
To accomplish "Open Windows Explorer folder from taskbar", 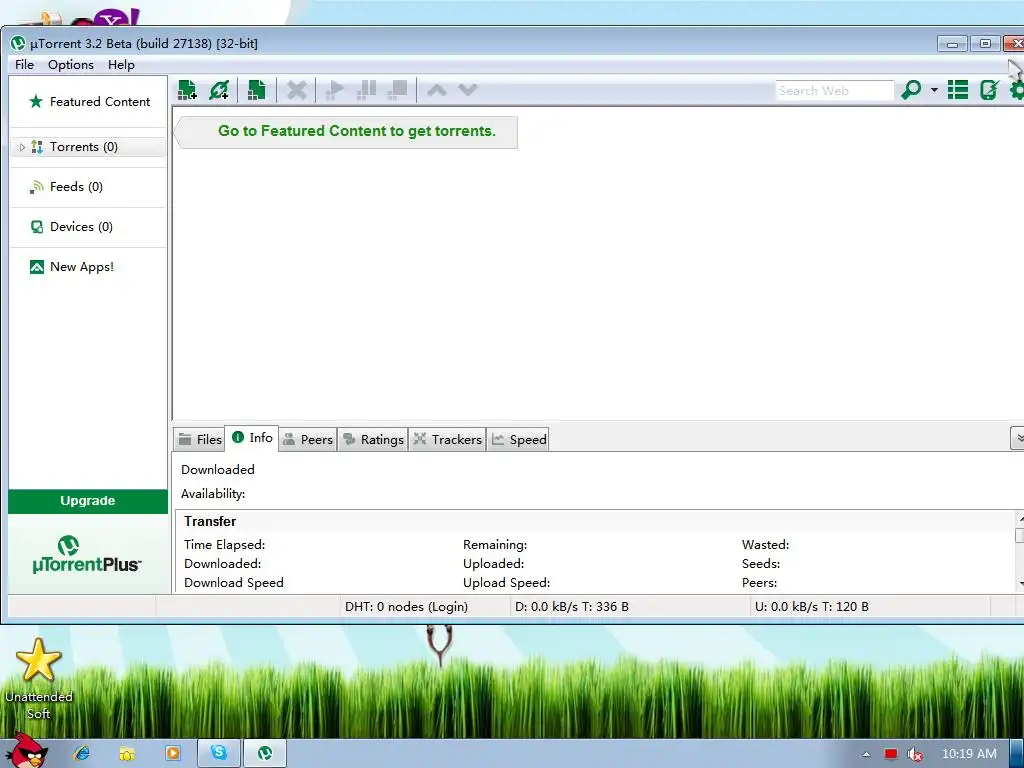I will pos(127,753).
